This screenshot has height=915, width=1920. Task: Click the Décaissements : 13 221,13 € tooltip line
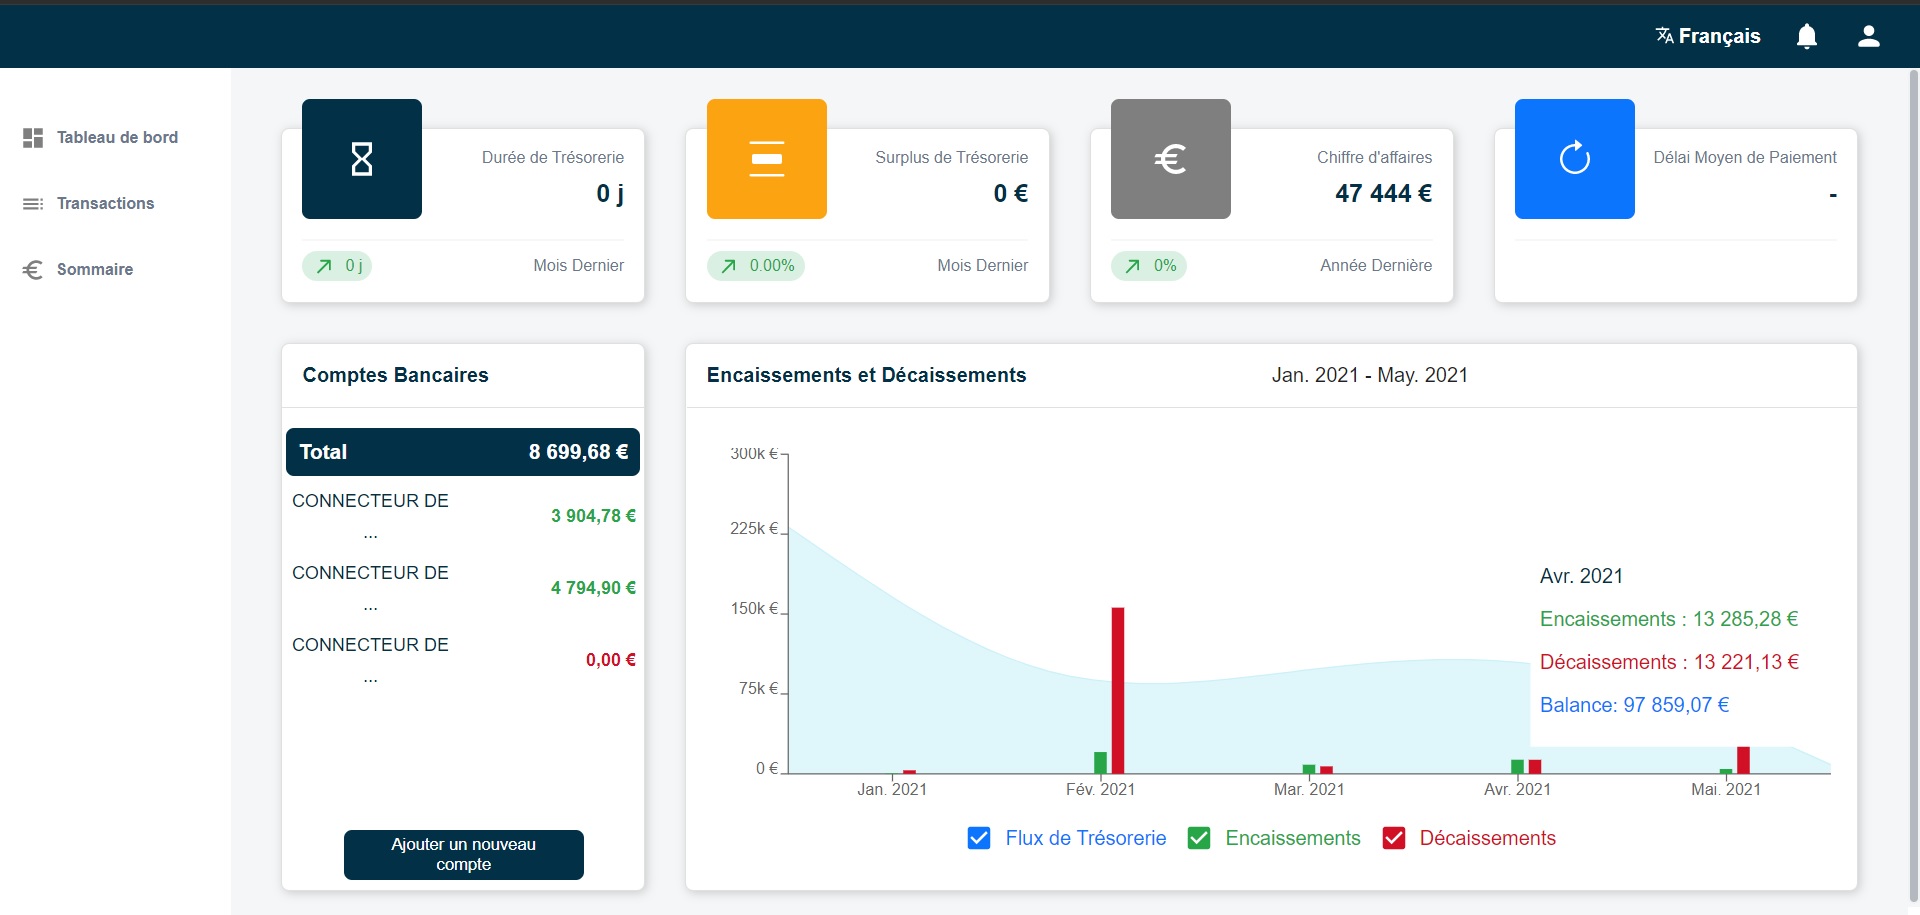click(x=1670, y=662)
